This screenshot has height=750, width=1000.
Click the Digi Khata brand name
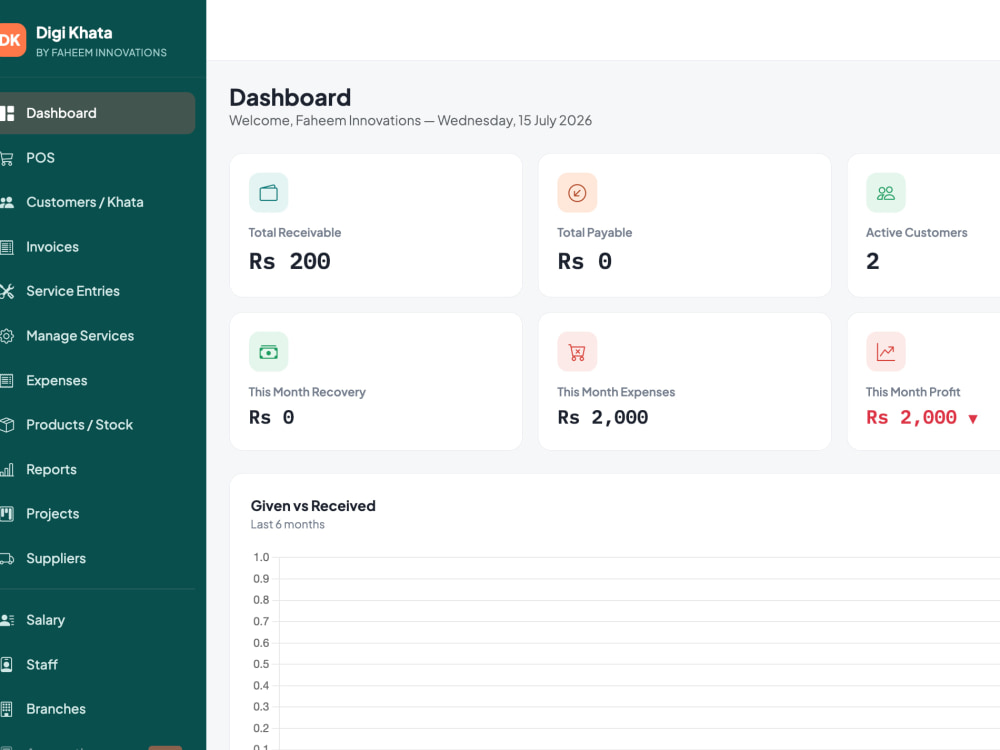[x=74, y=33]
